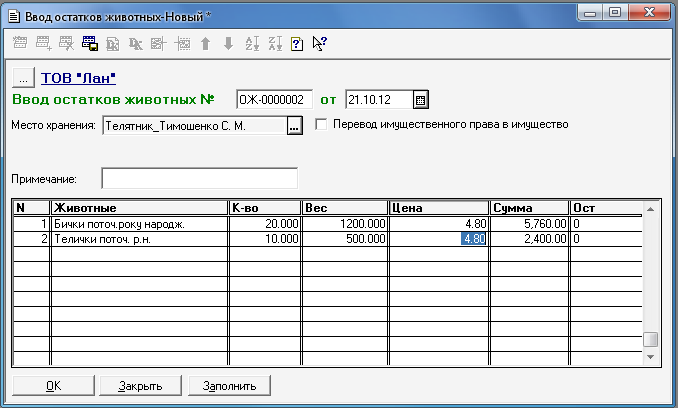
Task: Toggle the 'Перевод имущественного права в имущество' checkbox
Action: (321, 124)
